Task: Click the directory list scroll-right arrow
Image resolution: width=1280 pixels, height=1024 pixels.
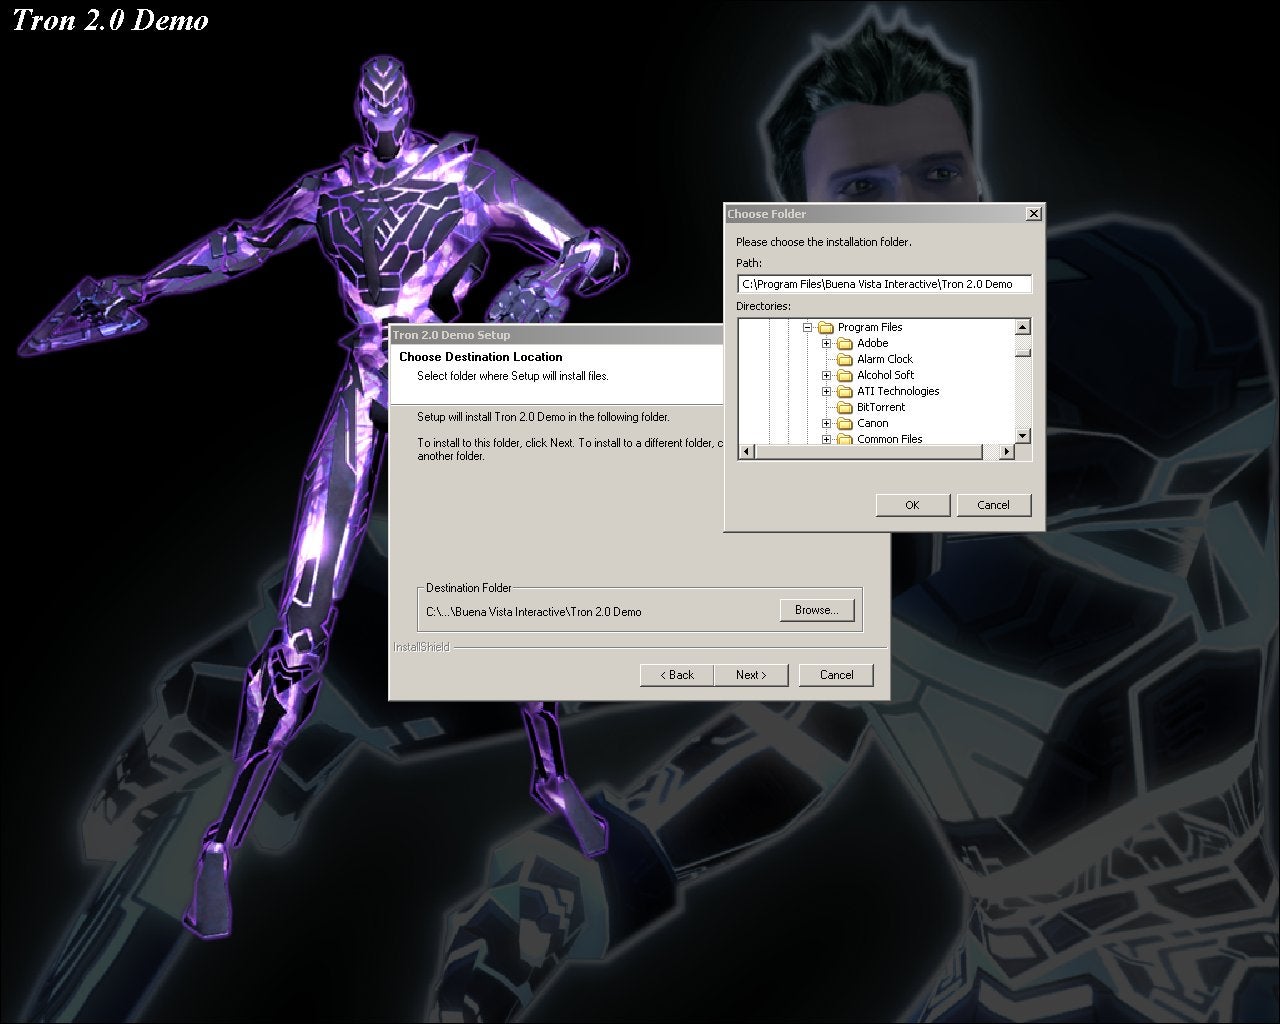Action: click(x=1006, y=452)
